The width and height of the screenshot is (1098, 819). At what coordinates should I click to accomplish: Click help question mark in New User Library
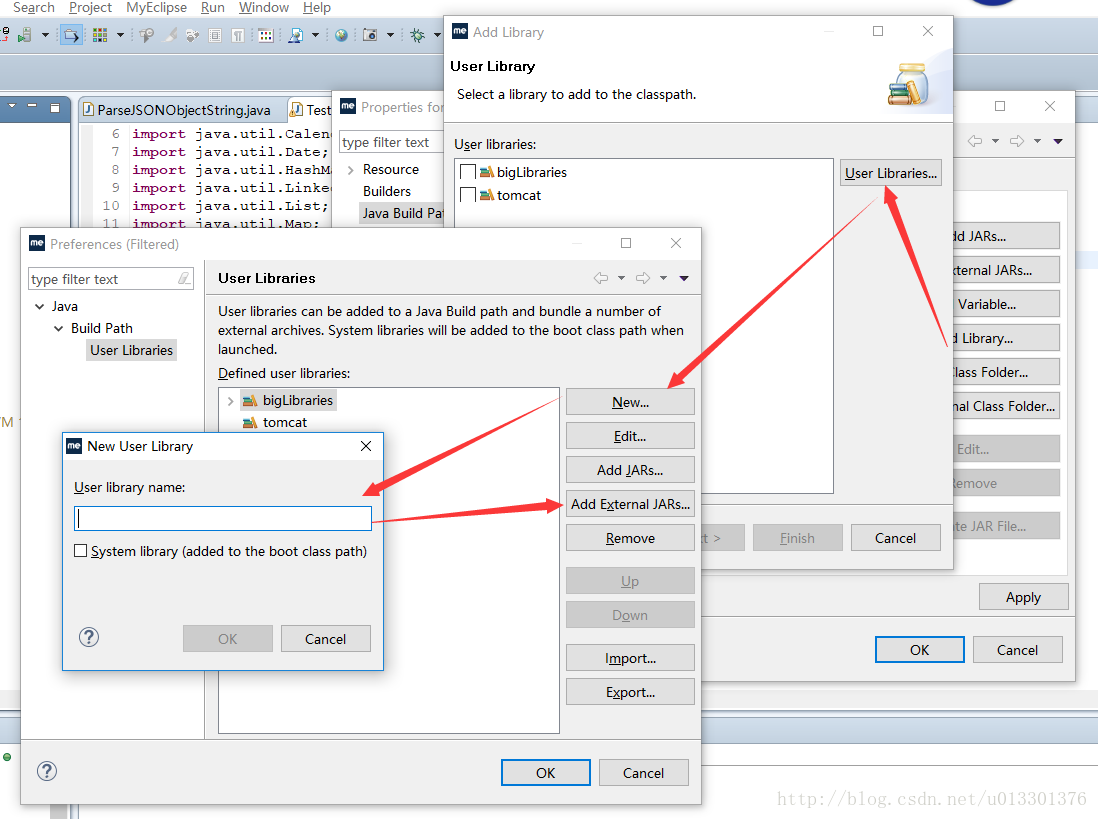point(89,637)
